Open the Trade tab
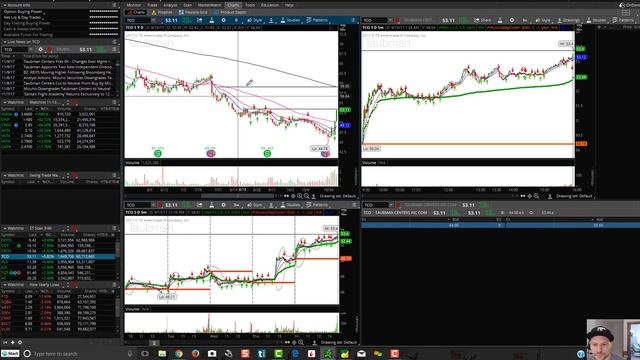The image size is (640, 360). [x=152, y=5]
